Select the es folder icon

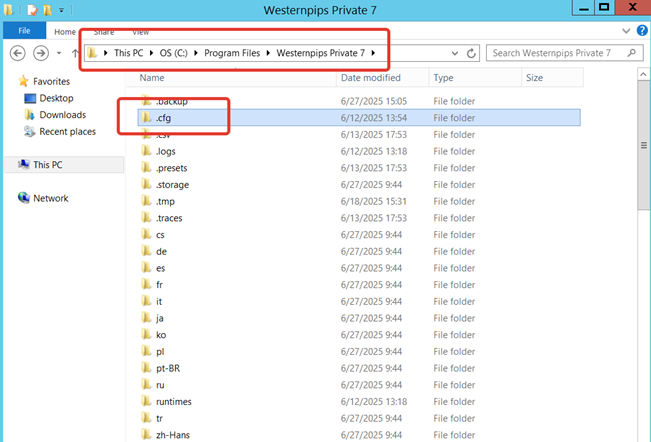[146, 268]
